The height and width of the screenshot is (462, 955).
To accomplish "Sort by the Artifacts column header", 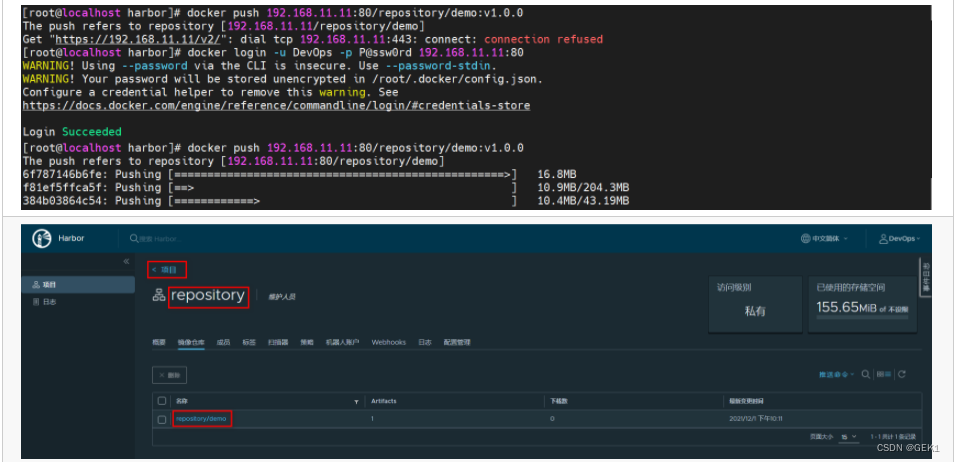I will (384, 401).
